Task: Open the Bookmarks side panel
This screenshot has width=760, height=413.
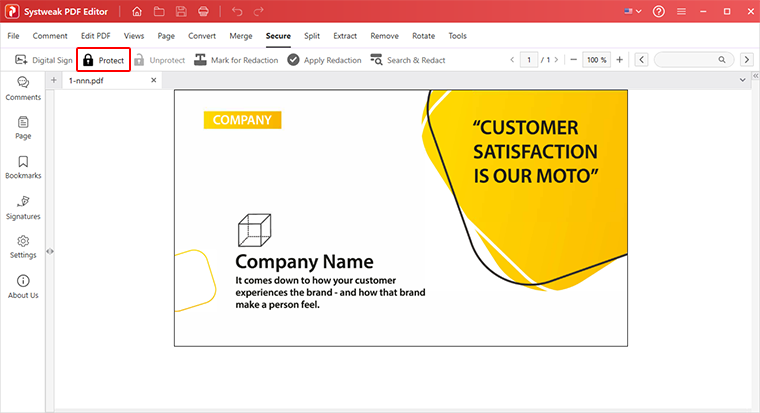Action: (23, 168)
